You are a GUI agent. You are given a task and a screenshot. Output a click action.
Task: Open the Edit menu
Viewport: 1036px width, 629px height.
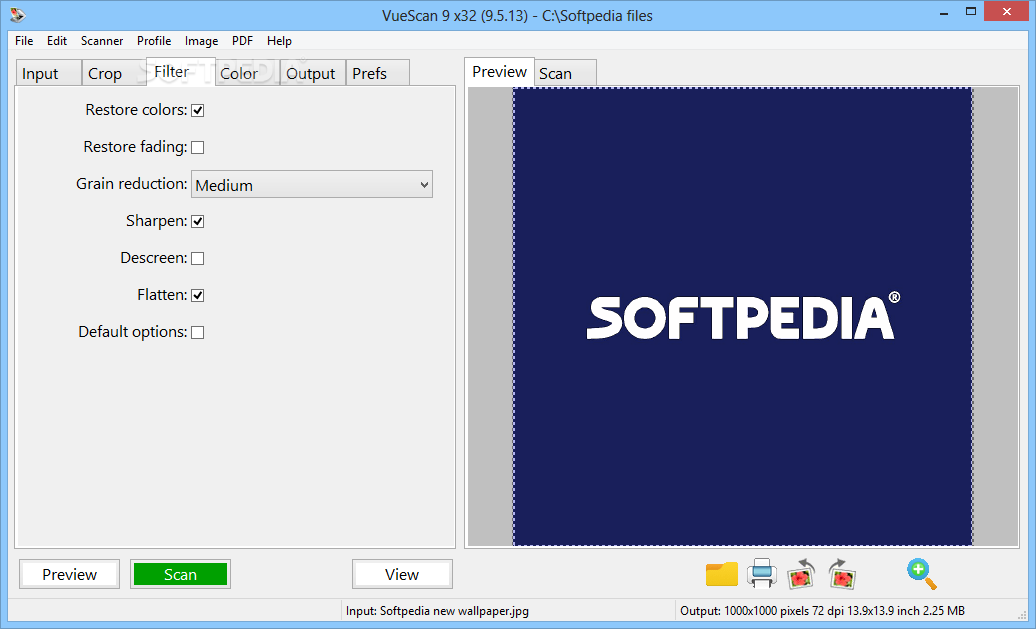pyautogui.click(x=57, y=41)
